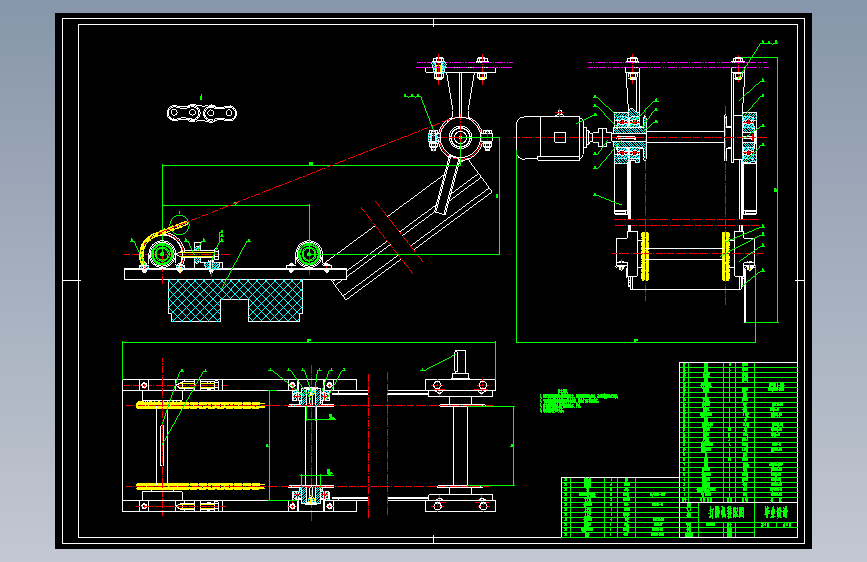
Task: Click the middle green bearing wheel on base plate
Action: click(x=309, y=254)
